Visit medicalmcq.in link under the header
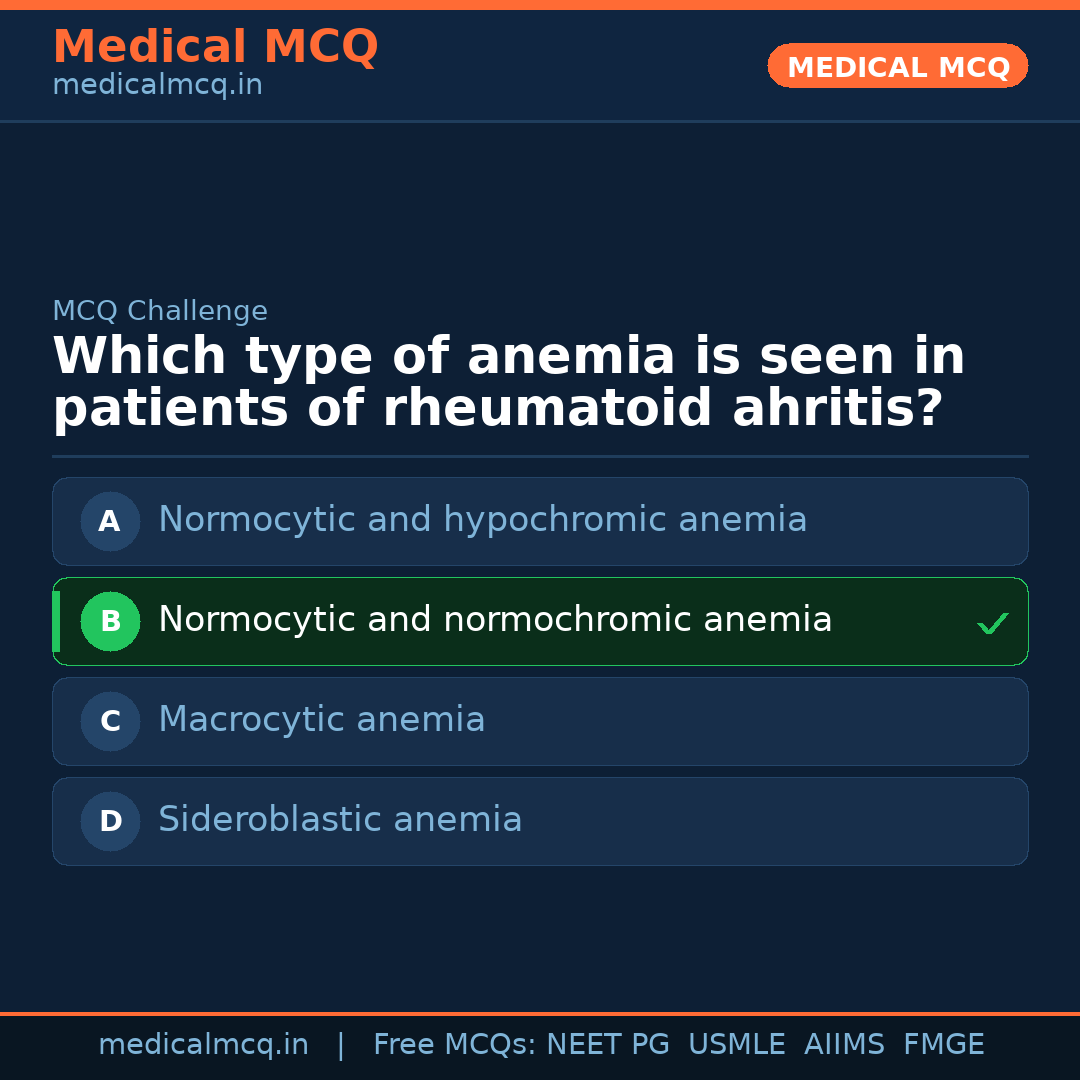 click(157, 86)
